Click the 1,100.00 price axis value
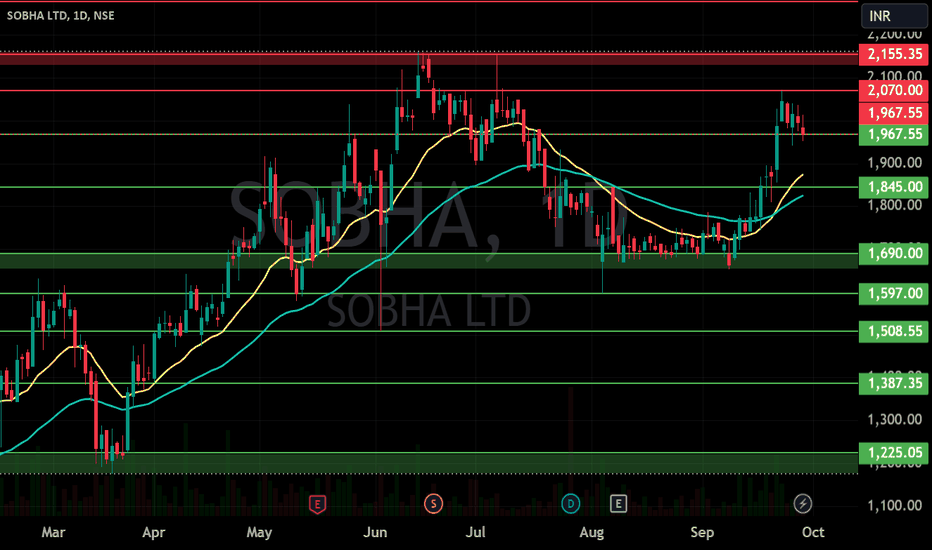This screenshot has height=550, width=932. [x=895, y=505]
